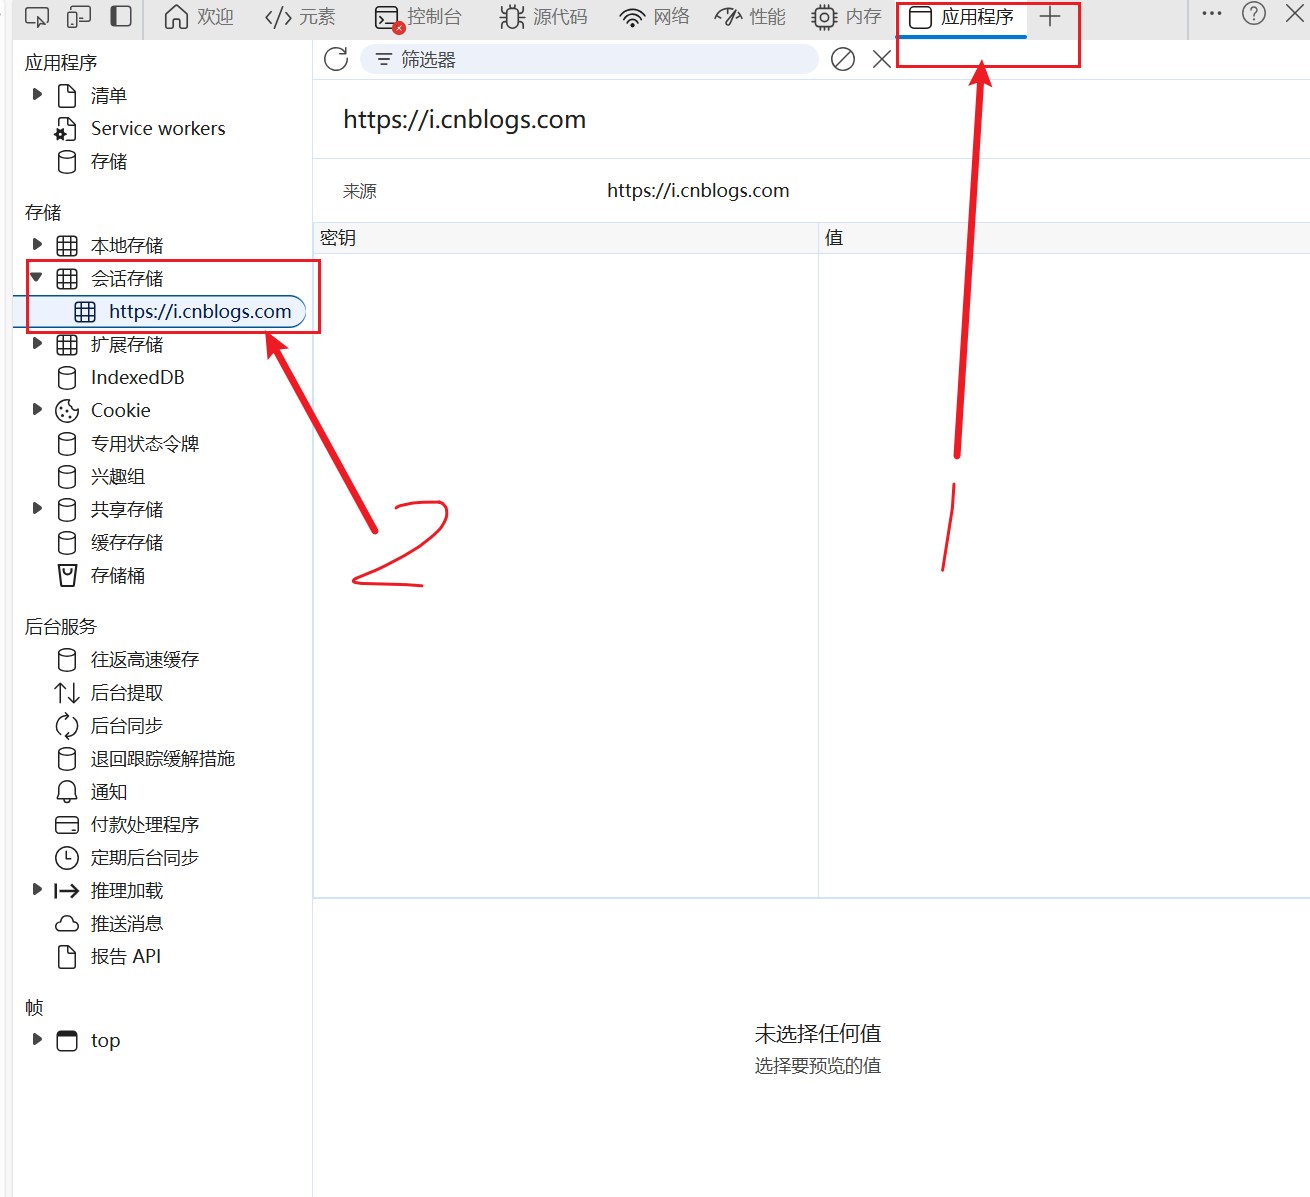
Task: Expand the 共享存储 arrow
Action: tap(37, 508)
